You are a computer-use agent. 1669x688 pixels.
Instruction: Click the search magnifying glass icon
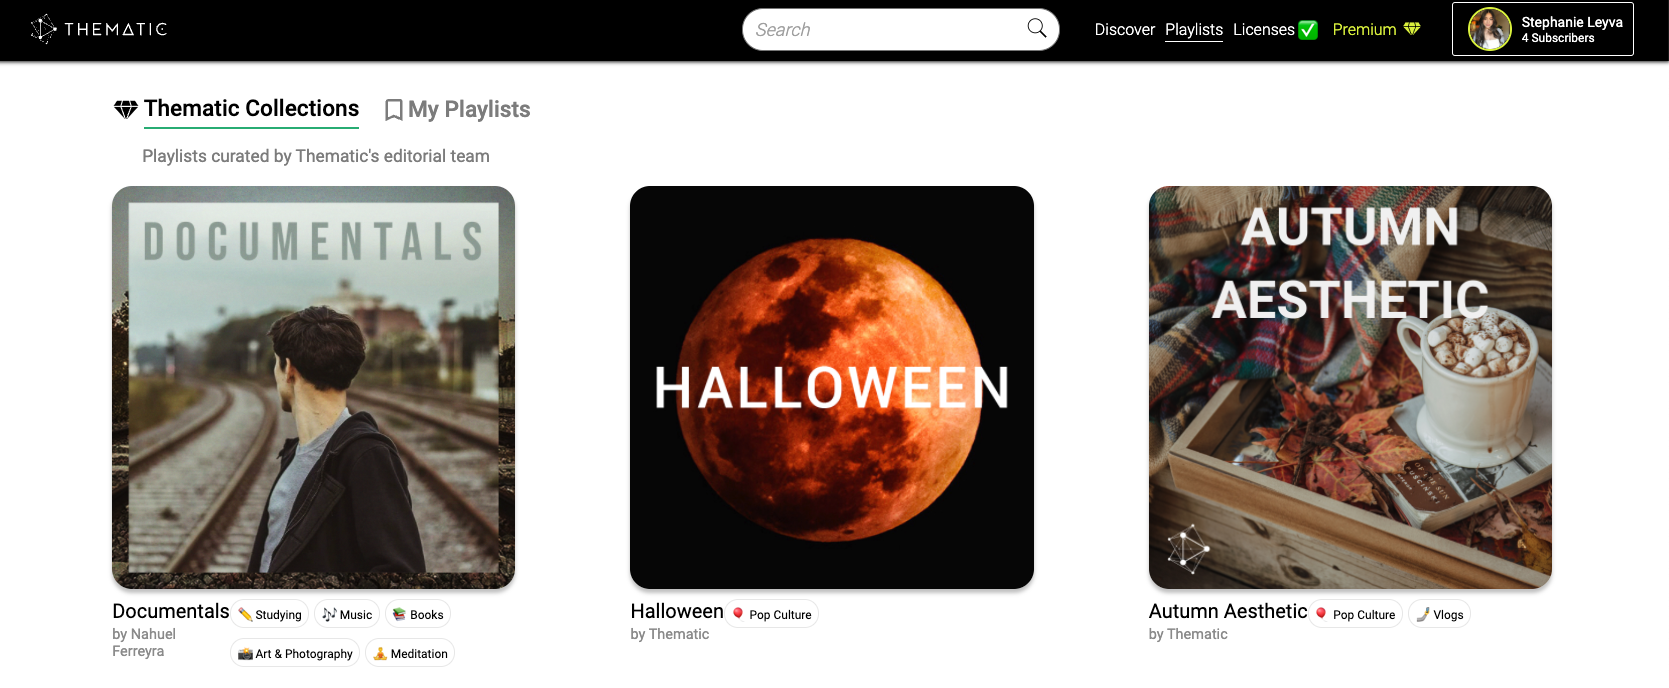click(1037, 29)
